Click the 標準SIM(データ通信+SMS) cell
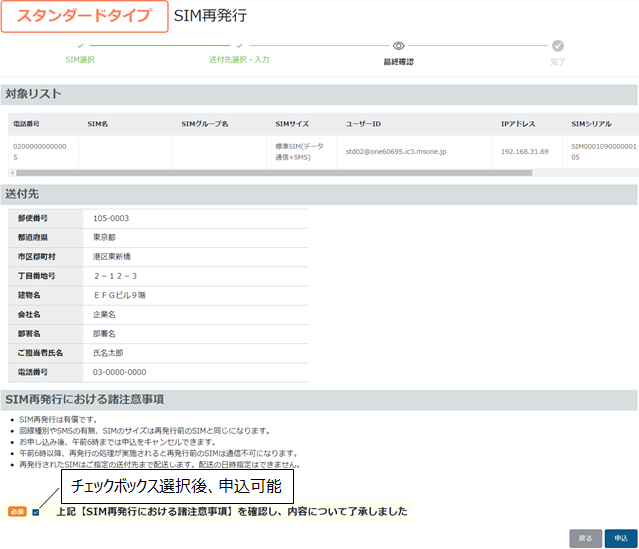Viewport: 639px width, 549px height. [x=300, y=152]
